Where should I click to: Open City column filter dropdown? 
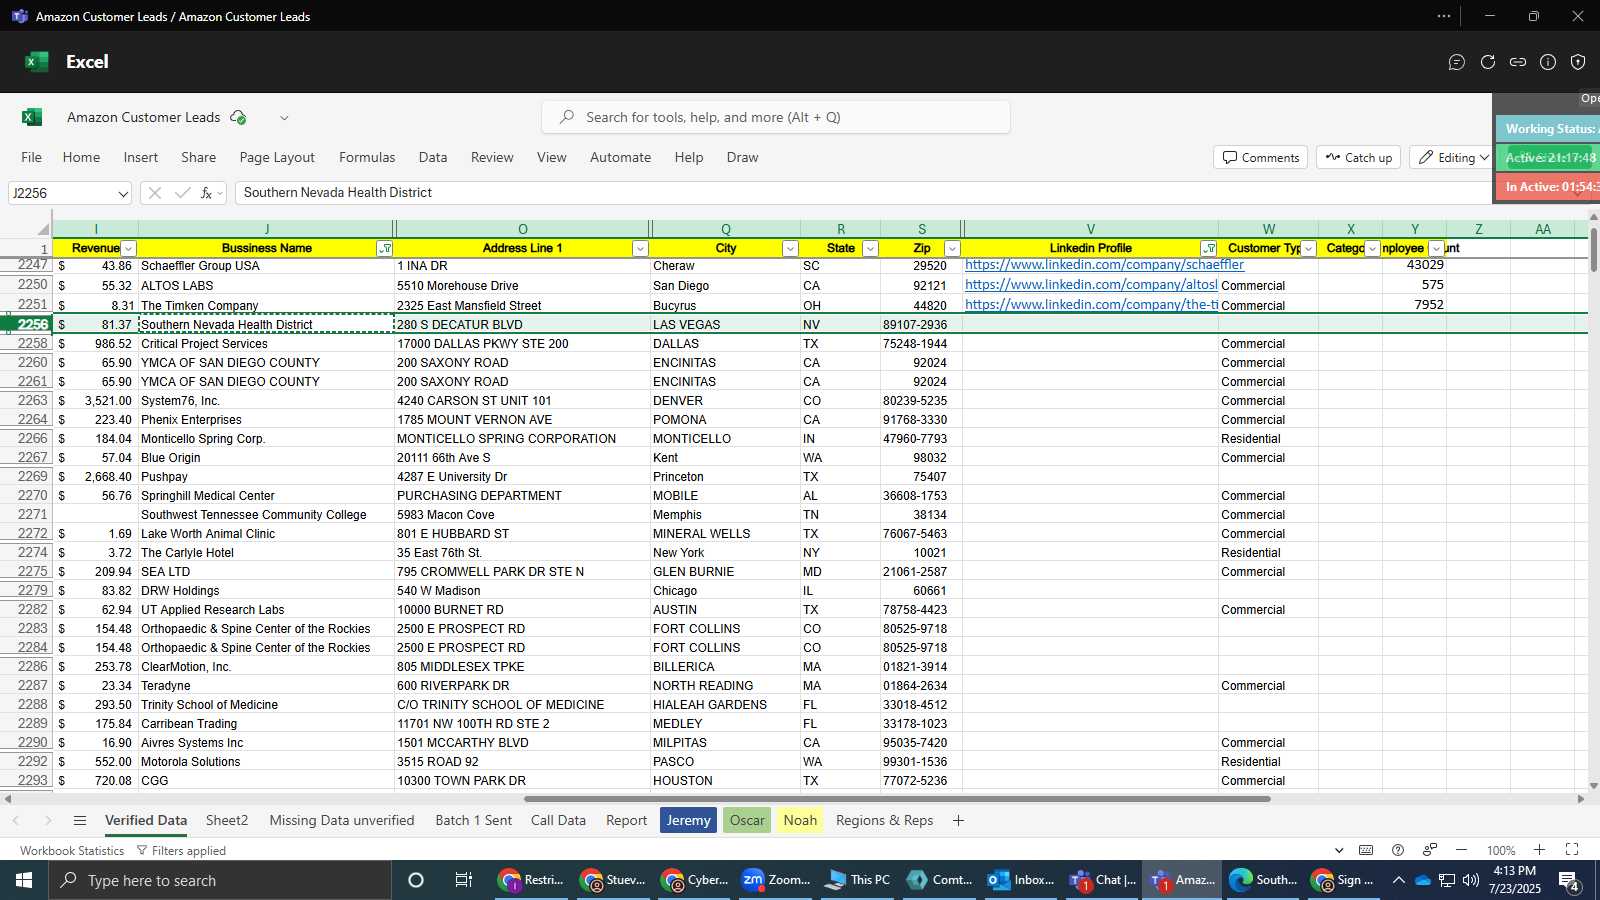(790, 248)
